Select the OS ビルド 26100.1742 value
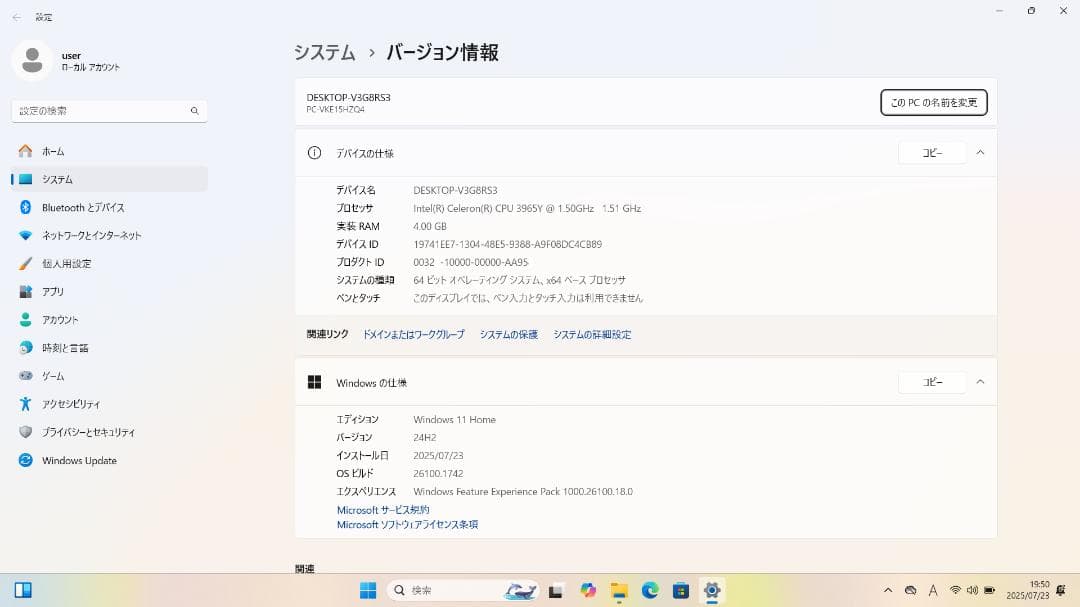Image resolution: width=1080 pixels, height=607 pixels. [438, 473]
